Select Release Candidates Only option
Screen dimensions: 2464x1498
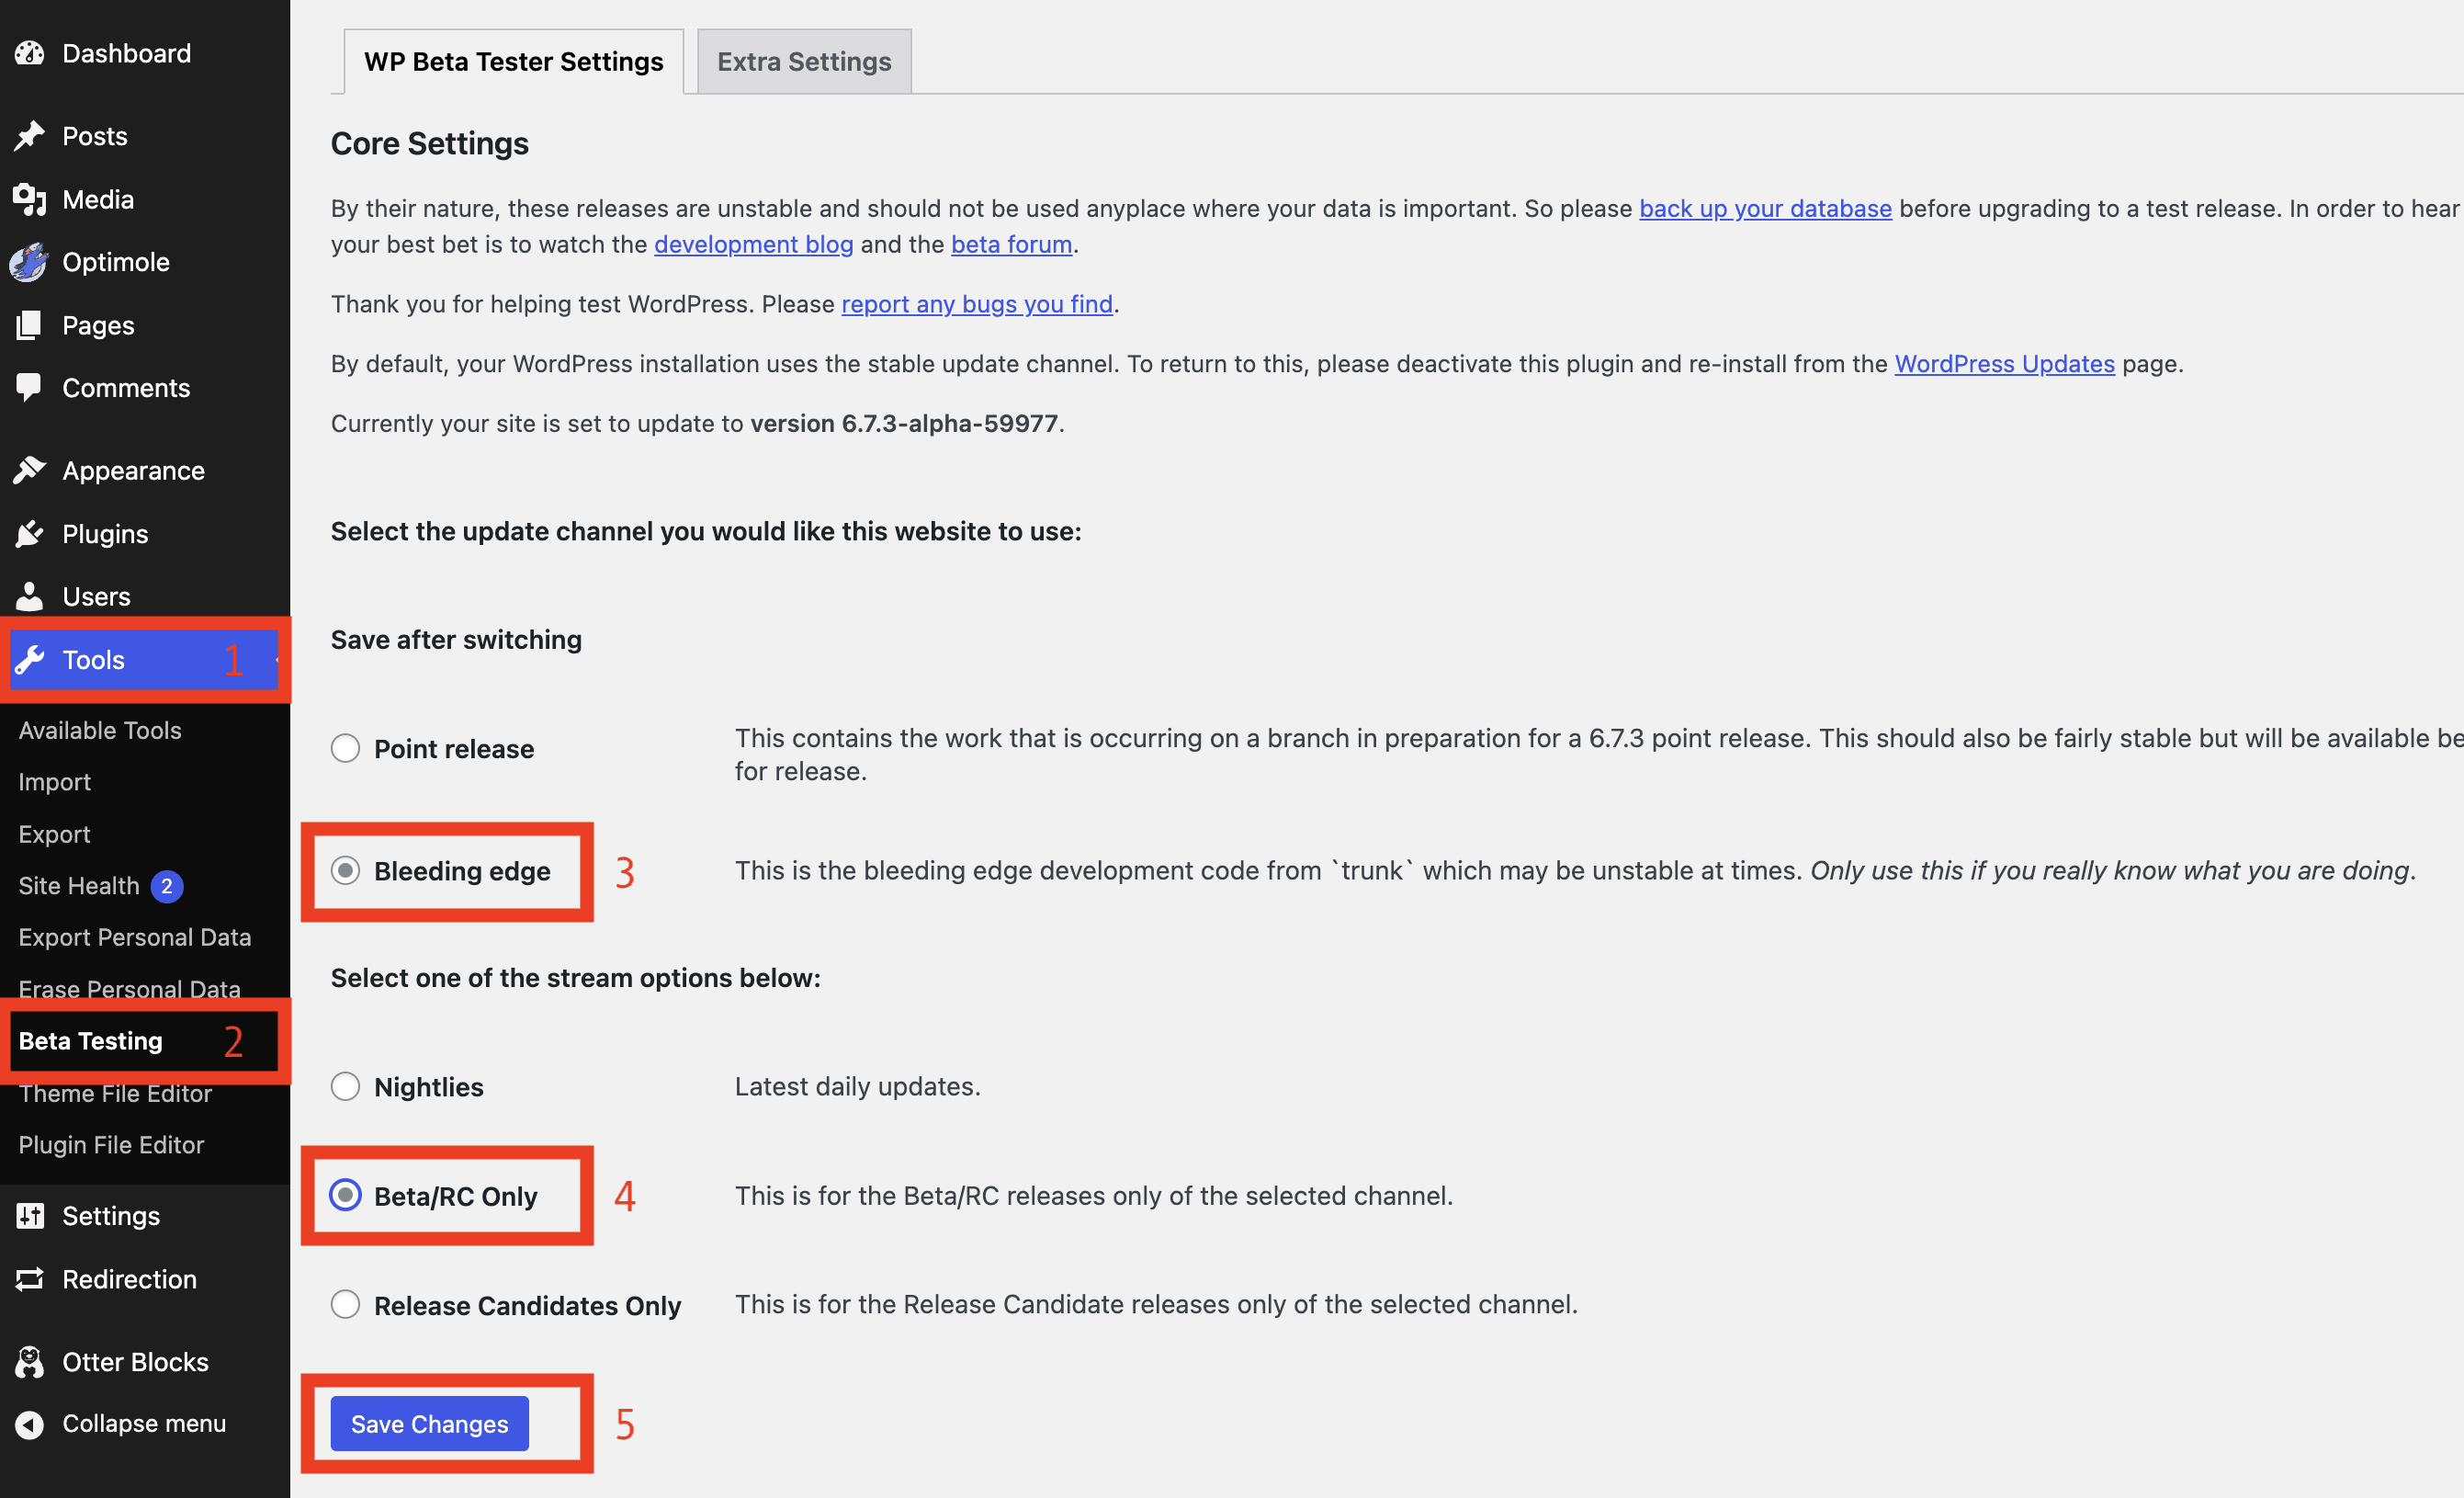pos(345,1304)
